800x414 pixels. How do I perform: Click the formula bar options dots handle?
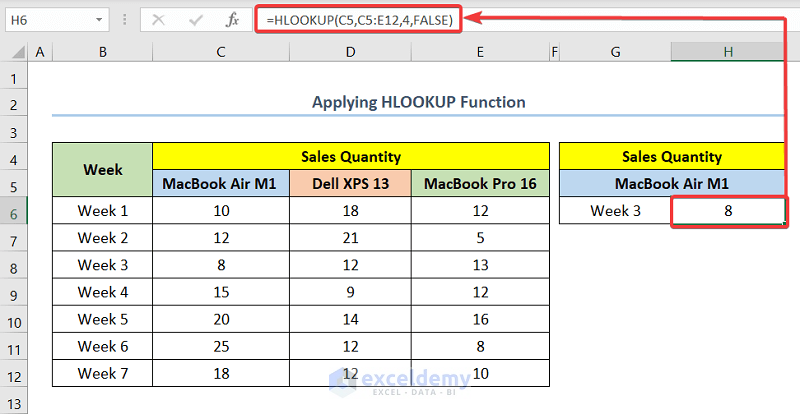point(125,20)
